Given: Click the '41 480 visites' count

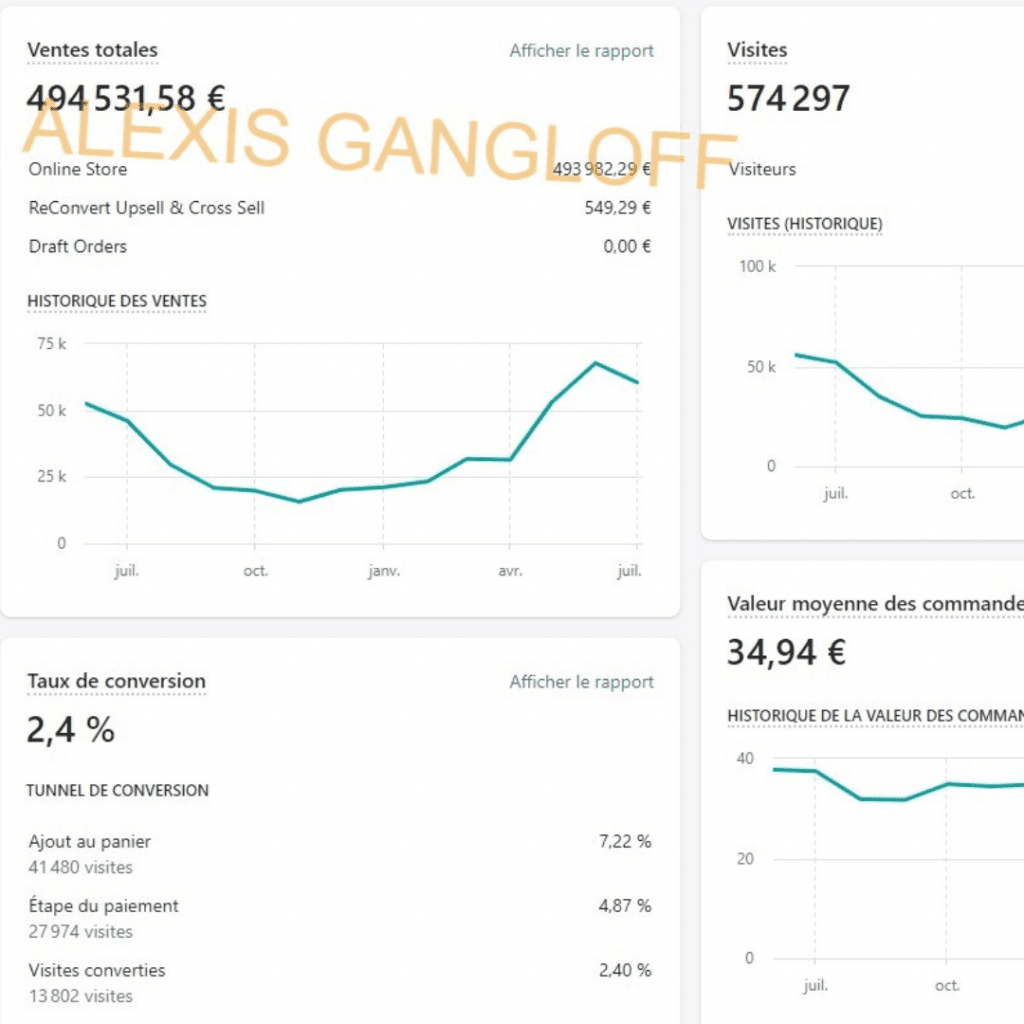Looking at the screenshot, I should pyautogui.click(x=80, y=867).
